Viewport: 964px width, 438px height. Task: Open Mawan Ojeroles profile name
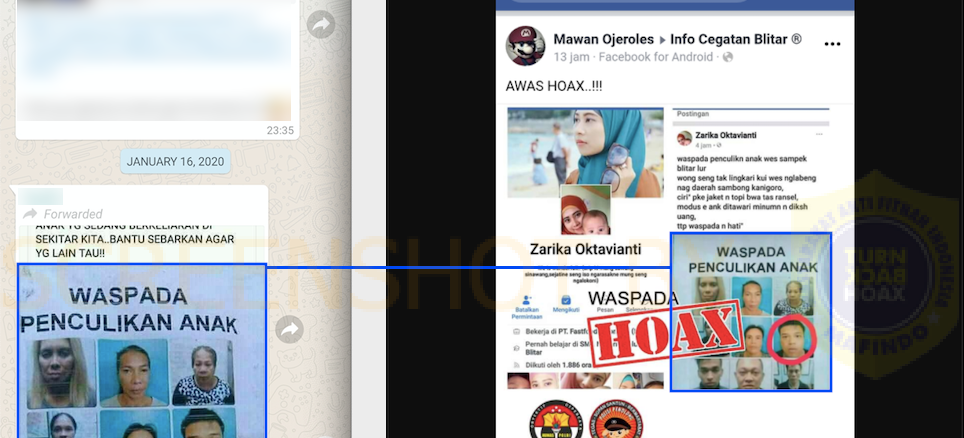(x=604, y=39)
